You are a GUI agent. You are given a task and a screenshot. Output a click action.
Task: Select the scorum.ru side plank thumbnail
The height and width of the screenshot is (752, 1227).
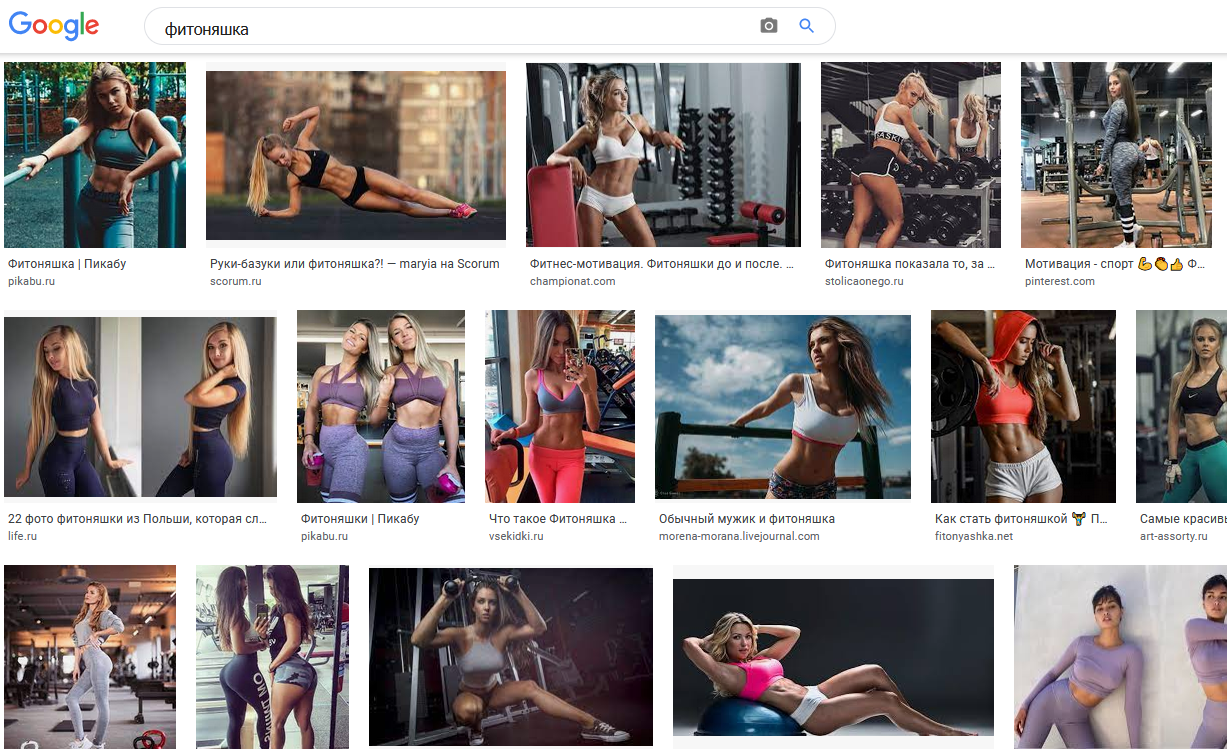355,155
